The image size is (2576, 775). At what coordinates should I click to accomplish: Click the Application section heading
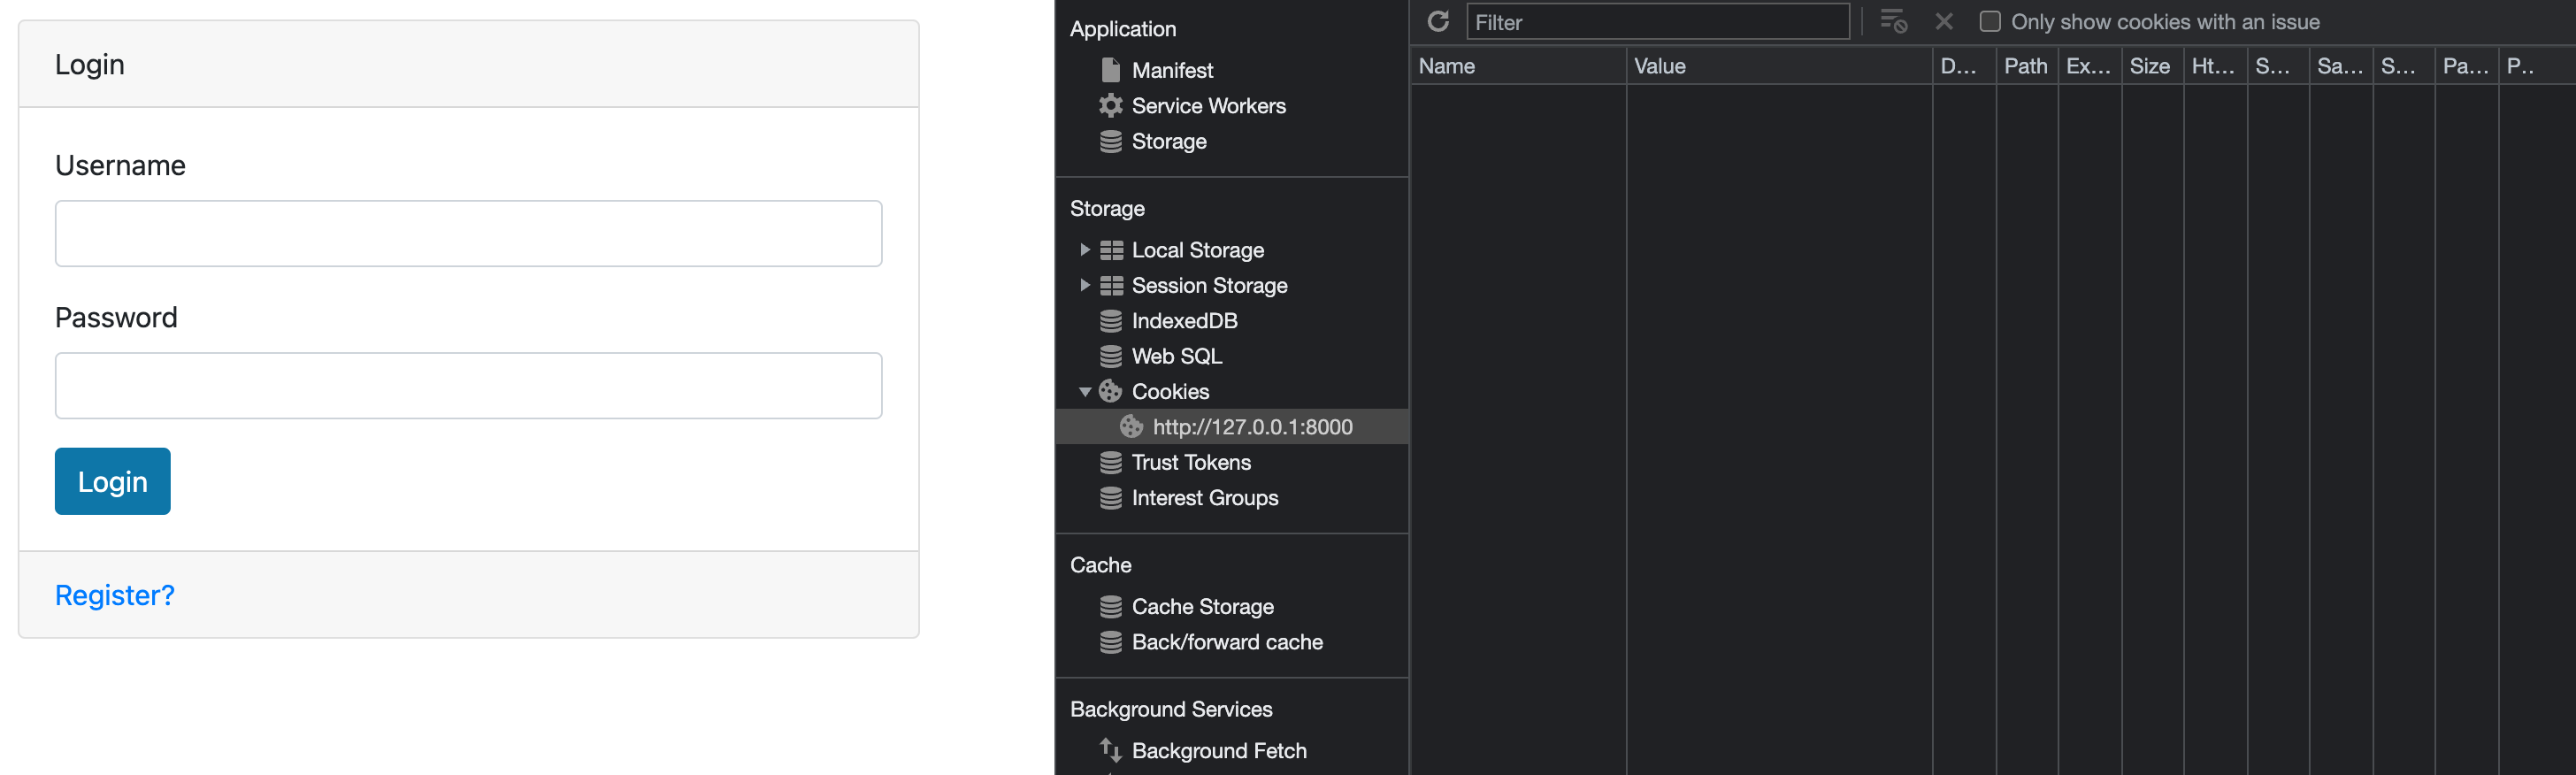click(1122, 29)
